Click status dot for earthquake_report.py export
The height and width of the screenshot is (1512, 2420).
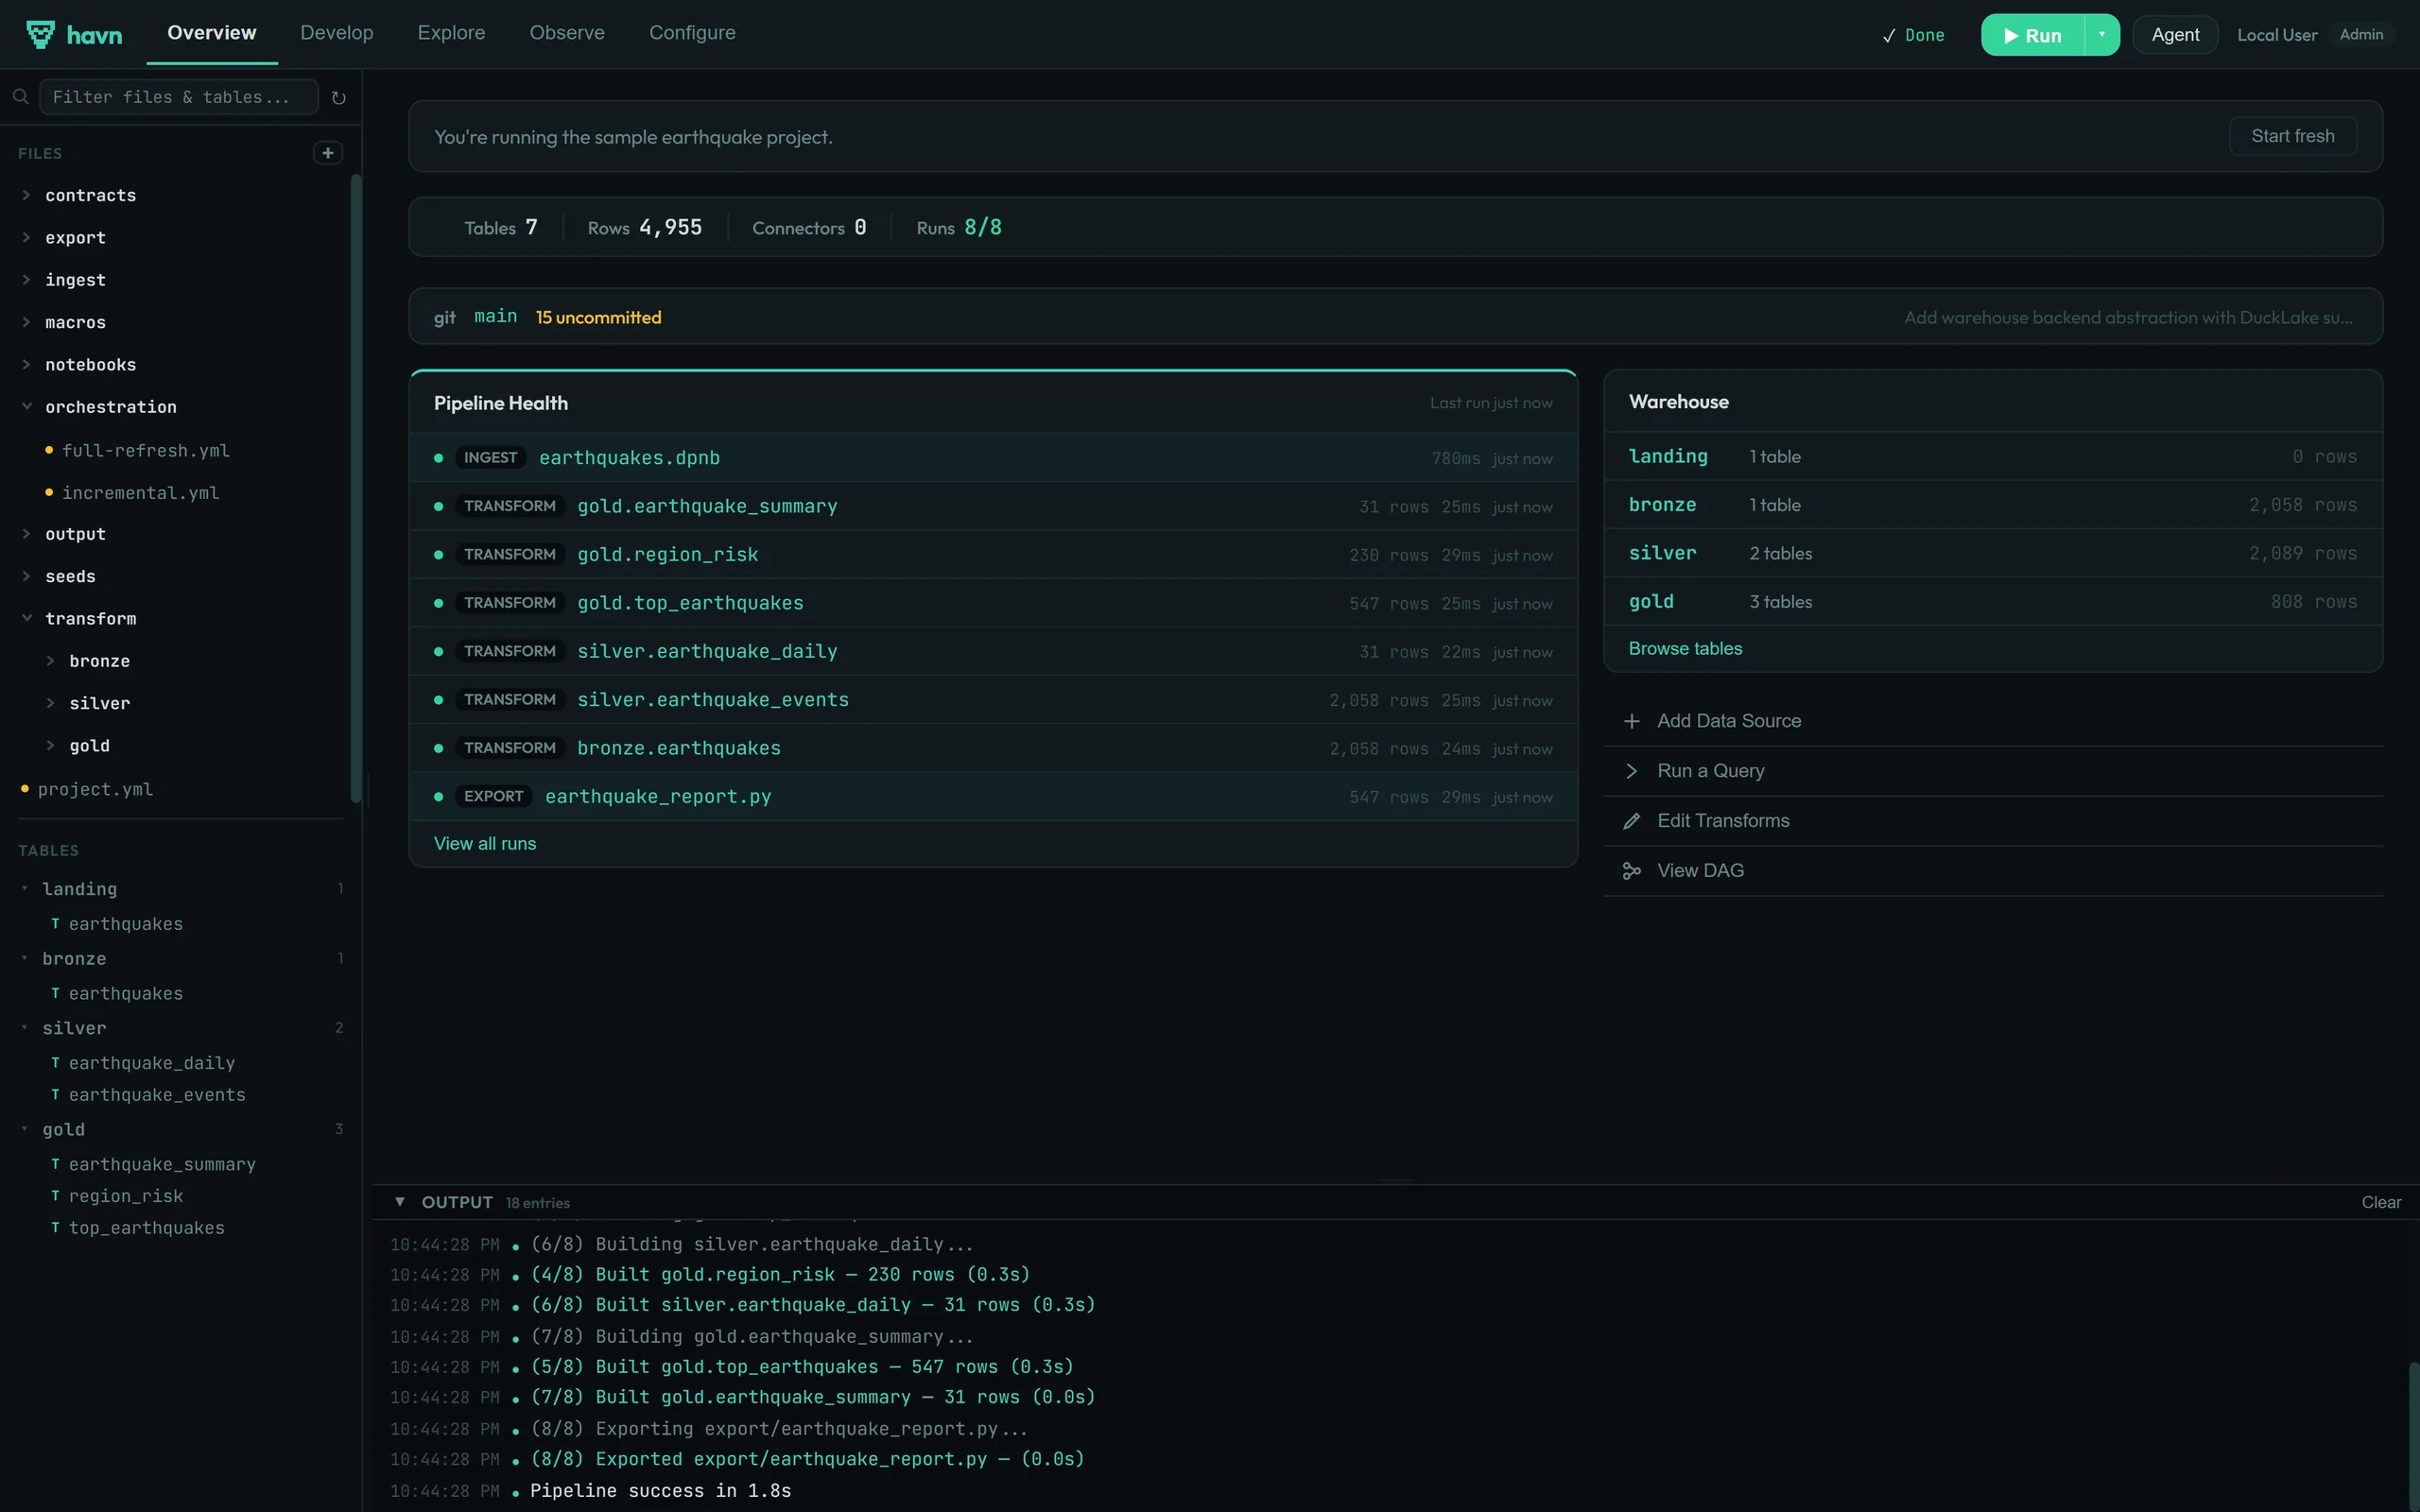click(x=438, y=797)
